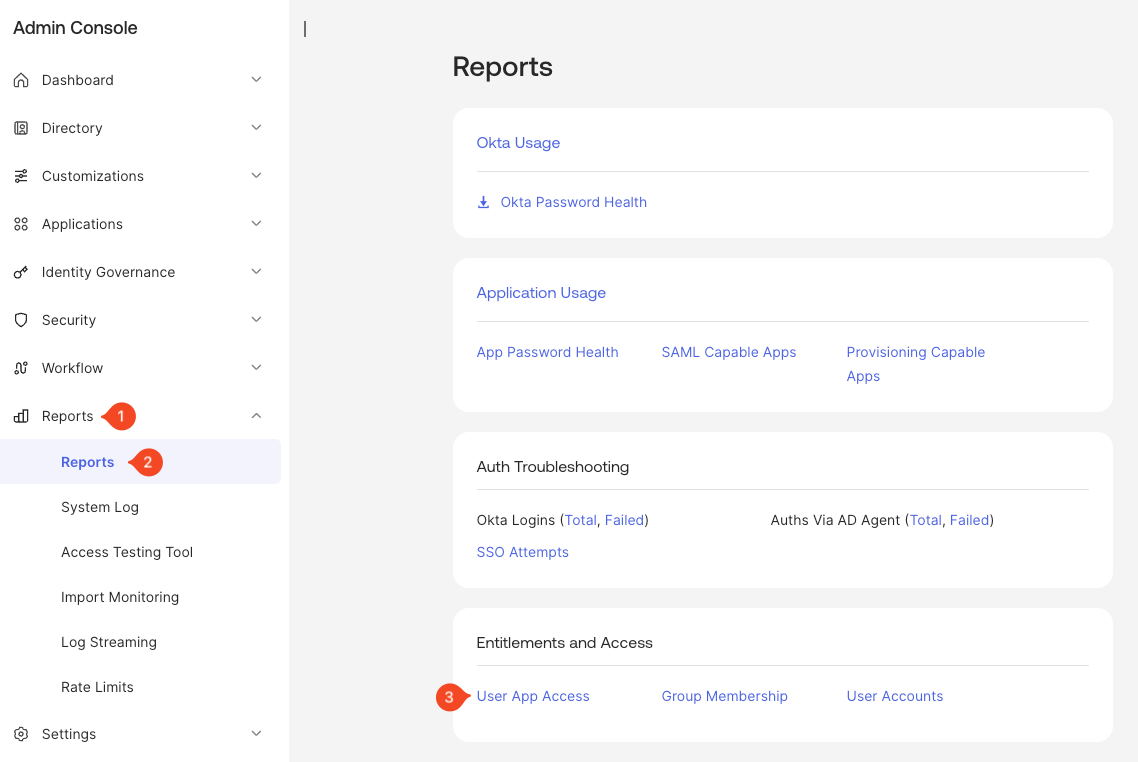
Task: Open Workflow using its sidebar icon
Action: (x=21, y=368)
